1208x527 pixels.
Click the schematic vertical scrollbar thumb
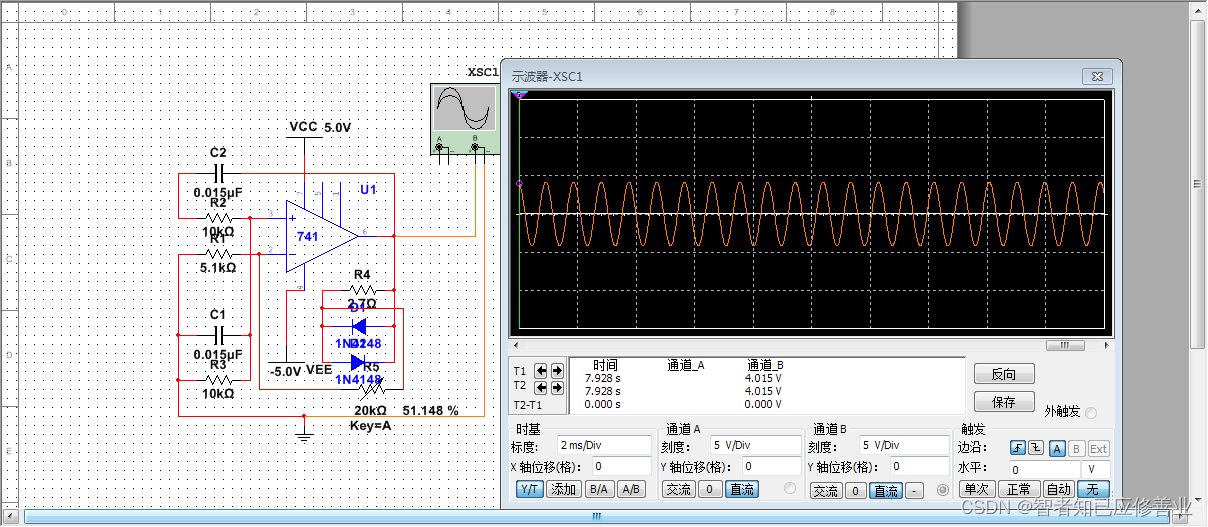[x=1198, y=183]
